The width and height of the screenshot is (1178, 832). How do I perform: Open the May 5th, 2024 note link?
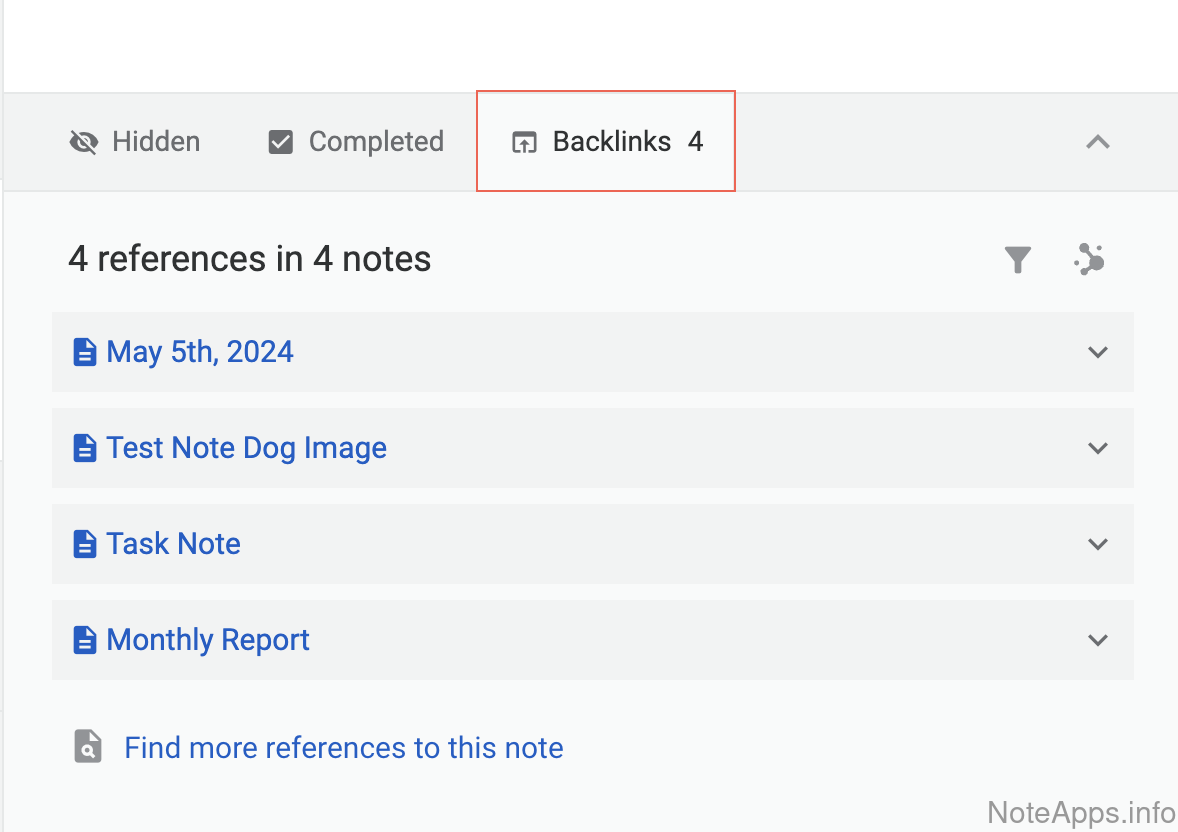pyautogui.click(x=200, y=352)
